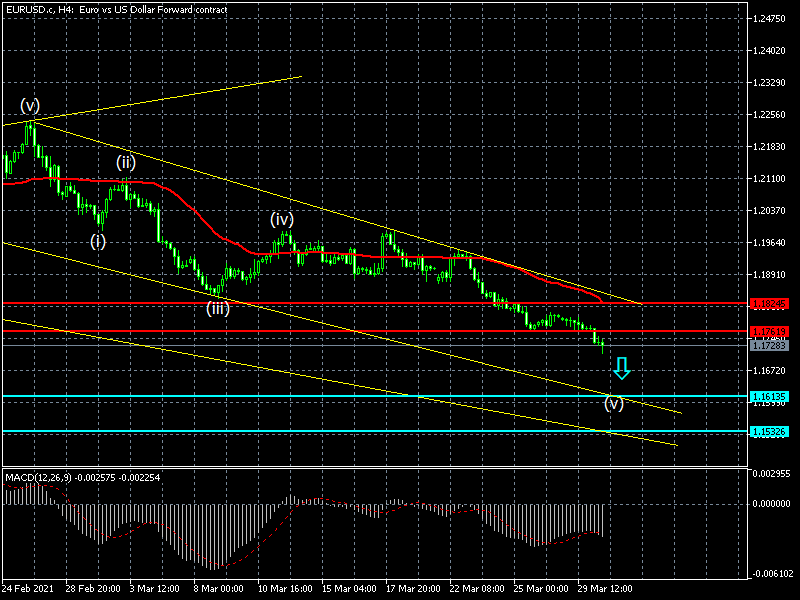Select the wave (iii) label
Viewport: 800px width, 600px height.
pos(218,308)
